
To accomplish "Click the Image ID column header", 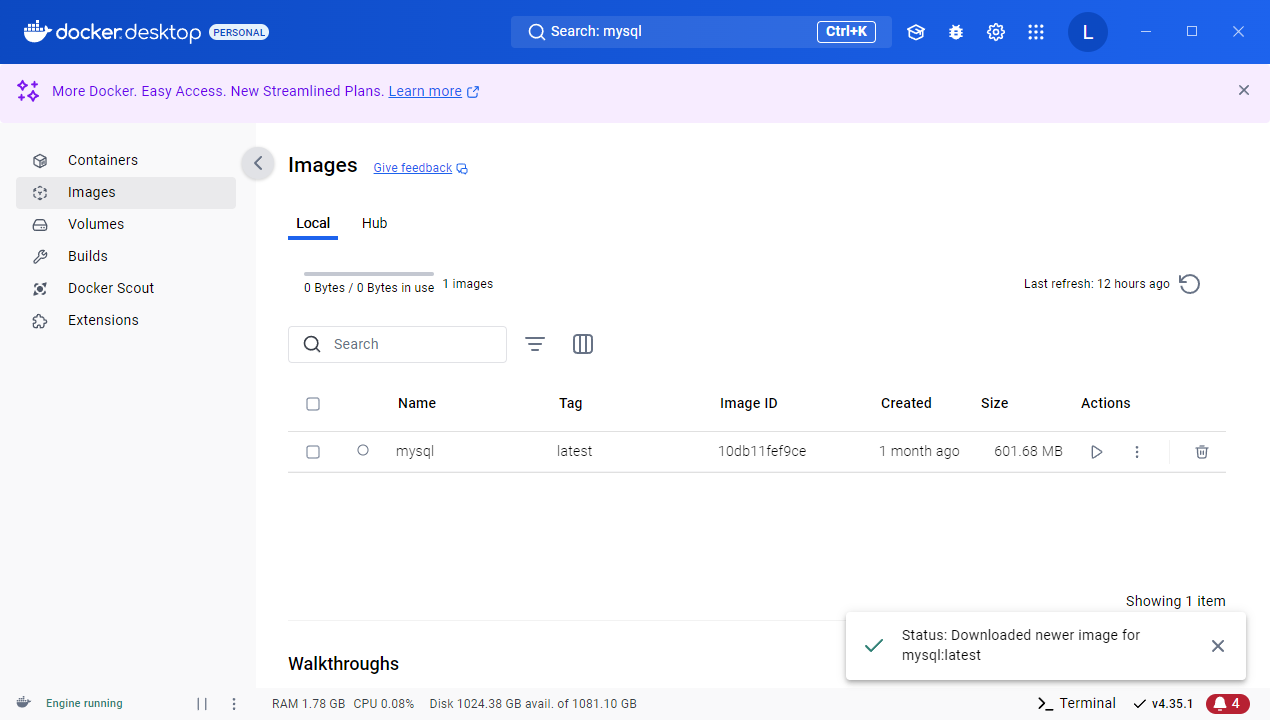I will [748, 403].
